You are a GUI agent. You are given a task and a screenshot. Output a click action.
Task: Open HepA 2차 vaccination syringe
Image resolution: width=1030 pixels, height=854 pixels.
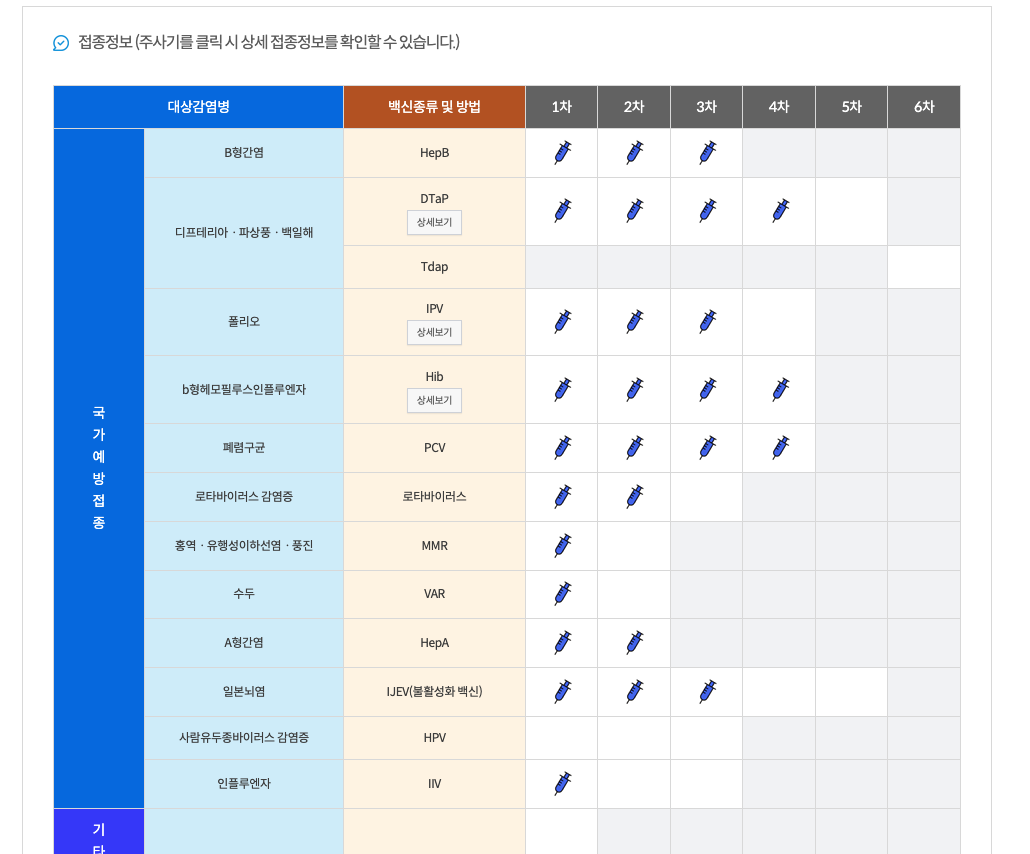click(x=635, y=642)
